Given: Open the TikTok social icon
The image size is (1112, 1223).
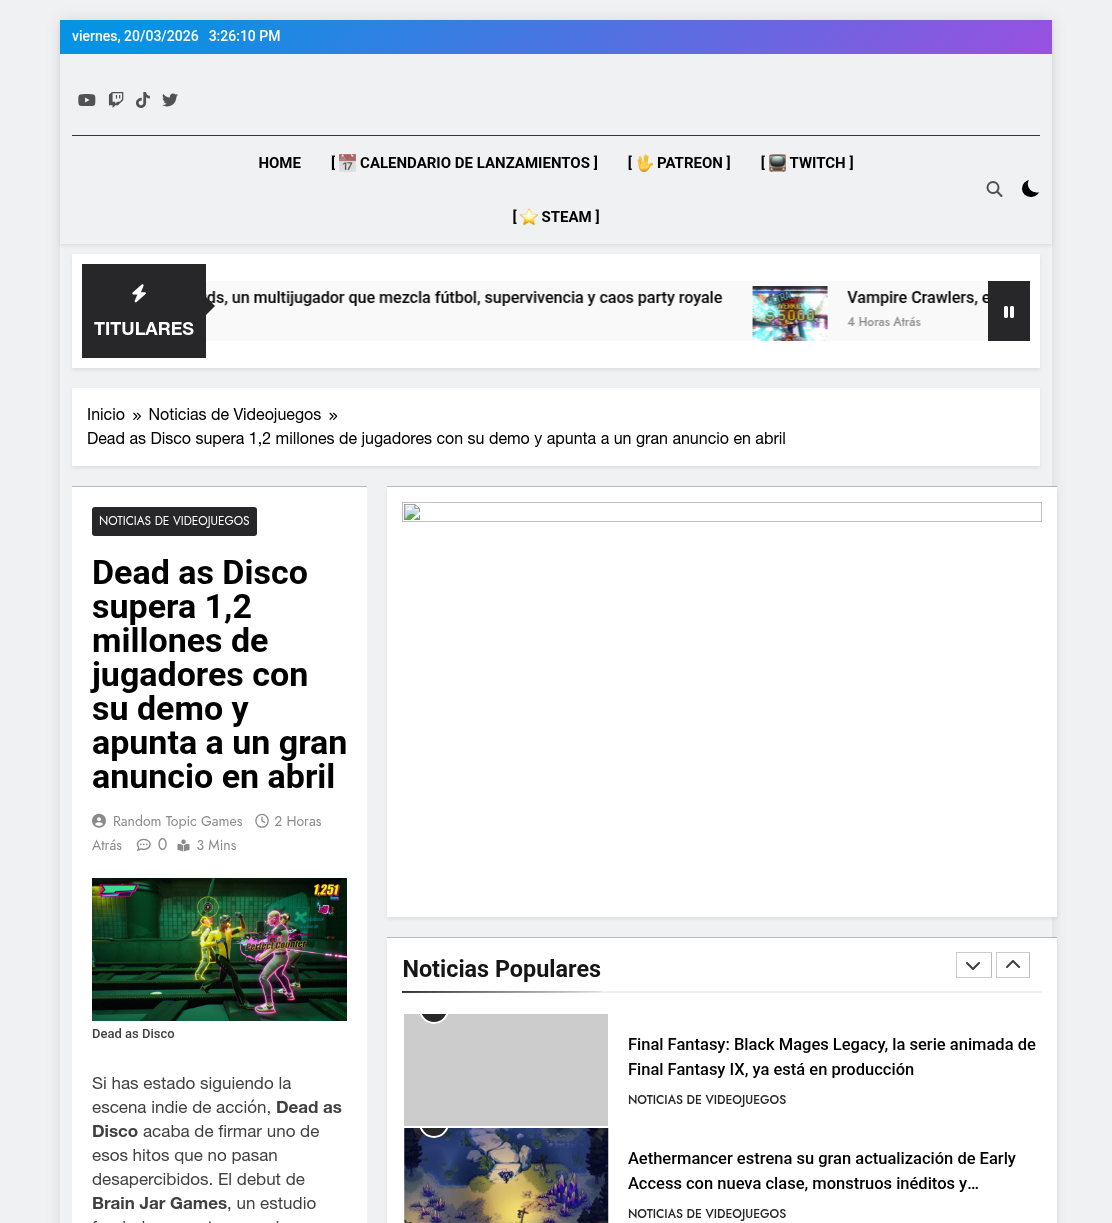Looking at the screenshot, I should tap(143, 100).
